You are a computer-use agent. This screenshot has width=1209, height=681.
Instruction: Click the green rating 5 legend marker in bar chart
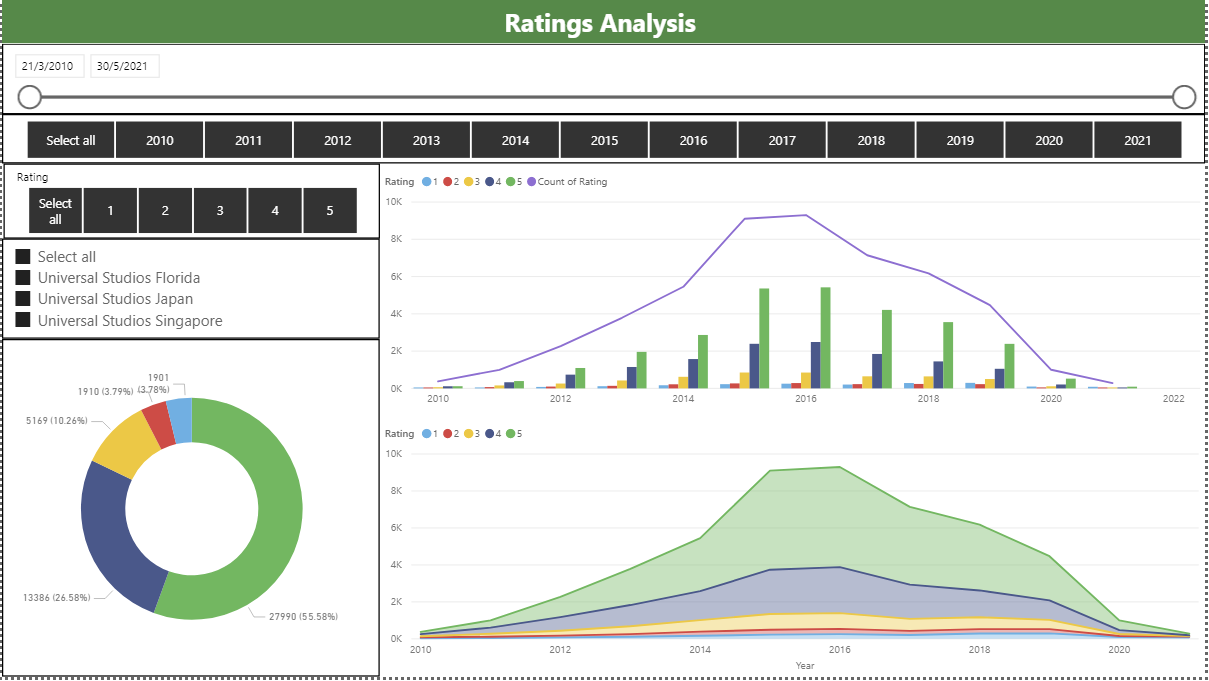(510, 182)
